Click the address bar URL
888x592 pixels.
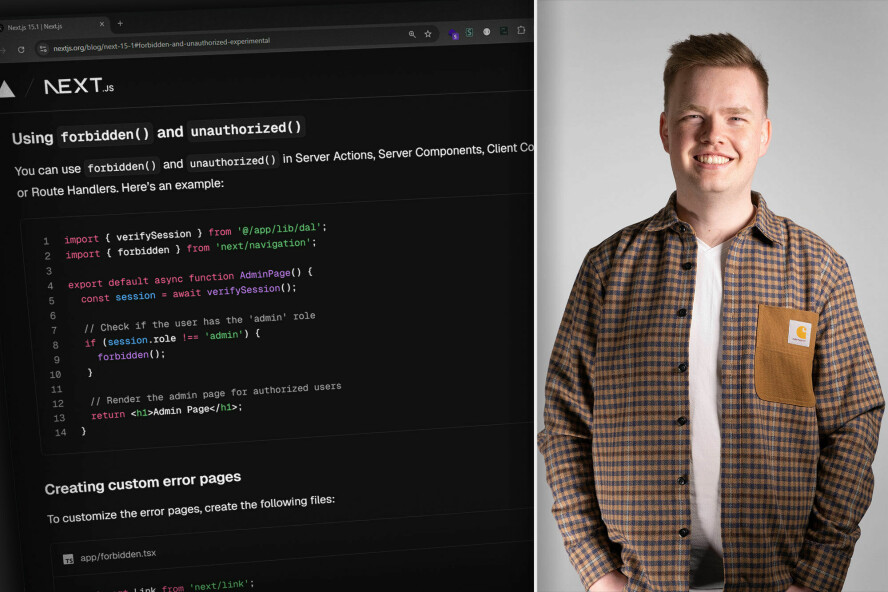coord(161,44)
